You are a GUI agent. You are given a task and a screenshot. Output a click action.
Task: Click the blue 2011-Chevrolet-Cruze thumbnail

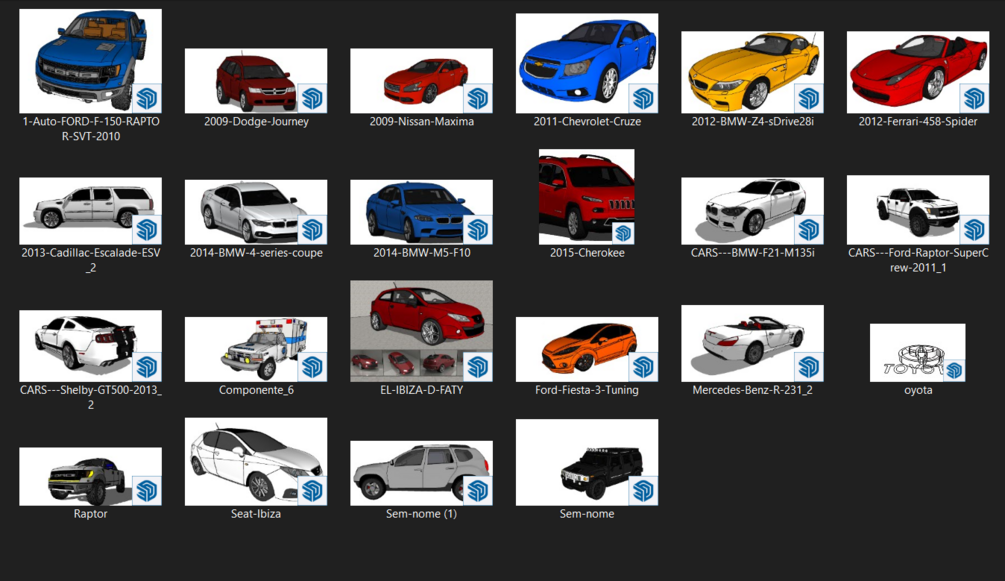[586, 63]
